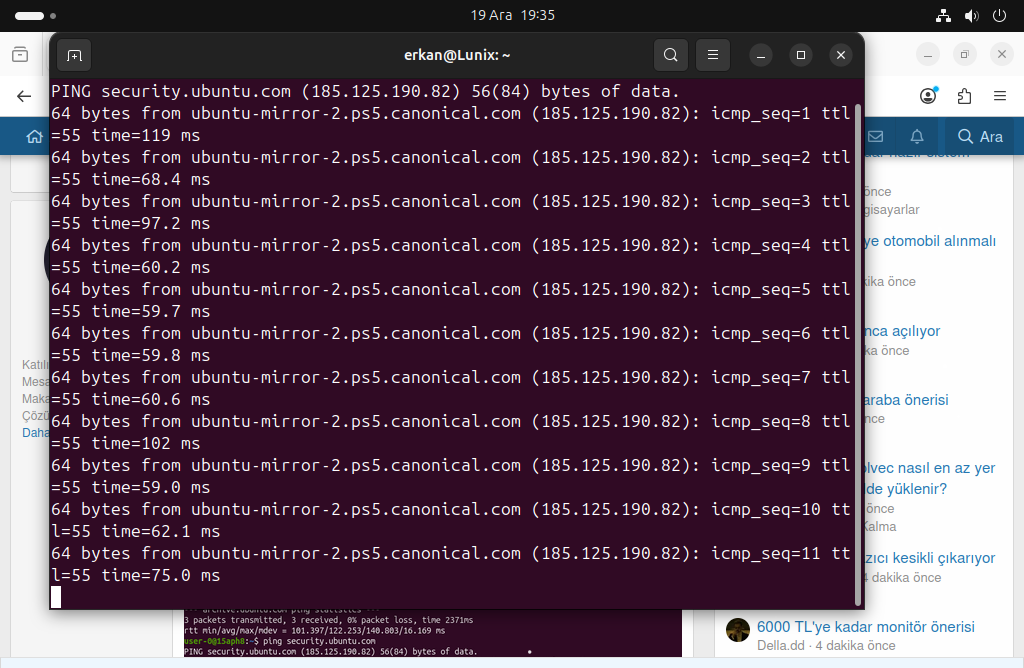The image size is (1024, 668).
Task: Search in the terminal window
Action: (x=671, y=56)
